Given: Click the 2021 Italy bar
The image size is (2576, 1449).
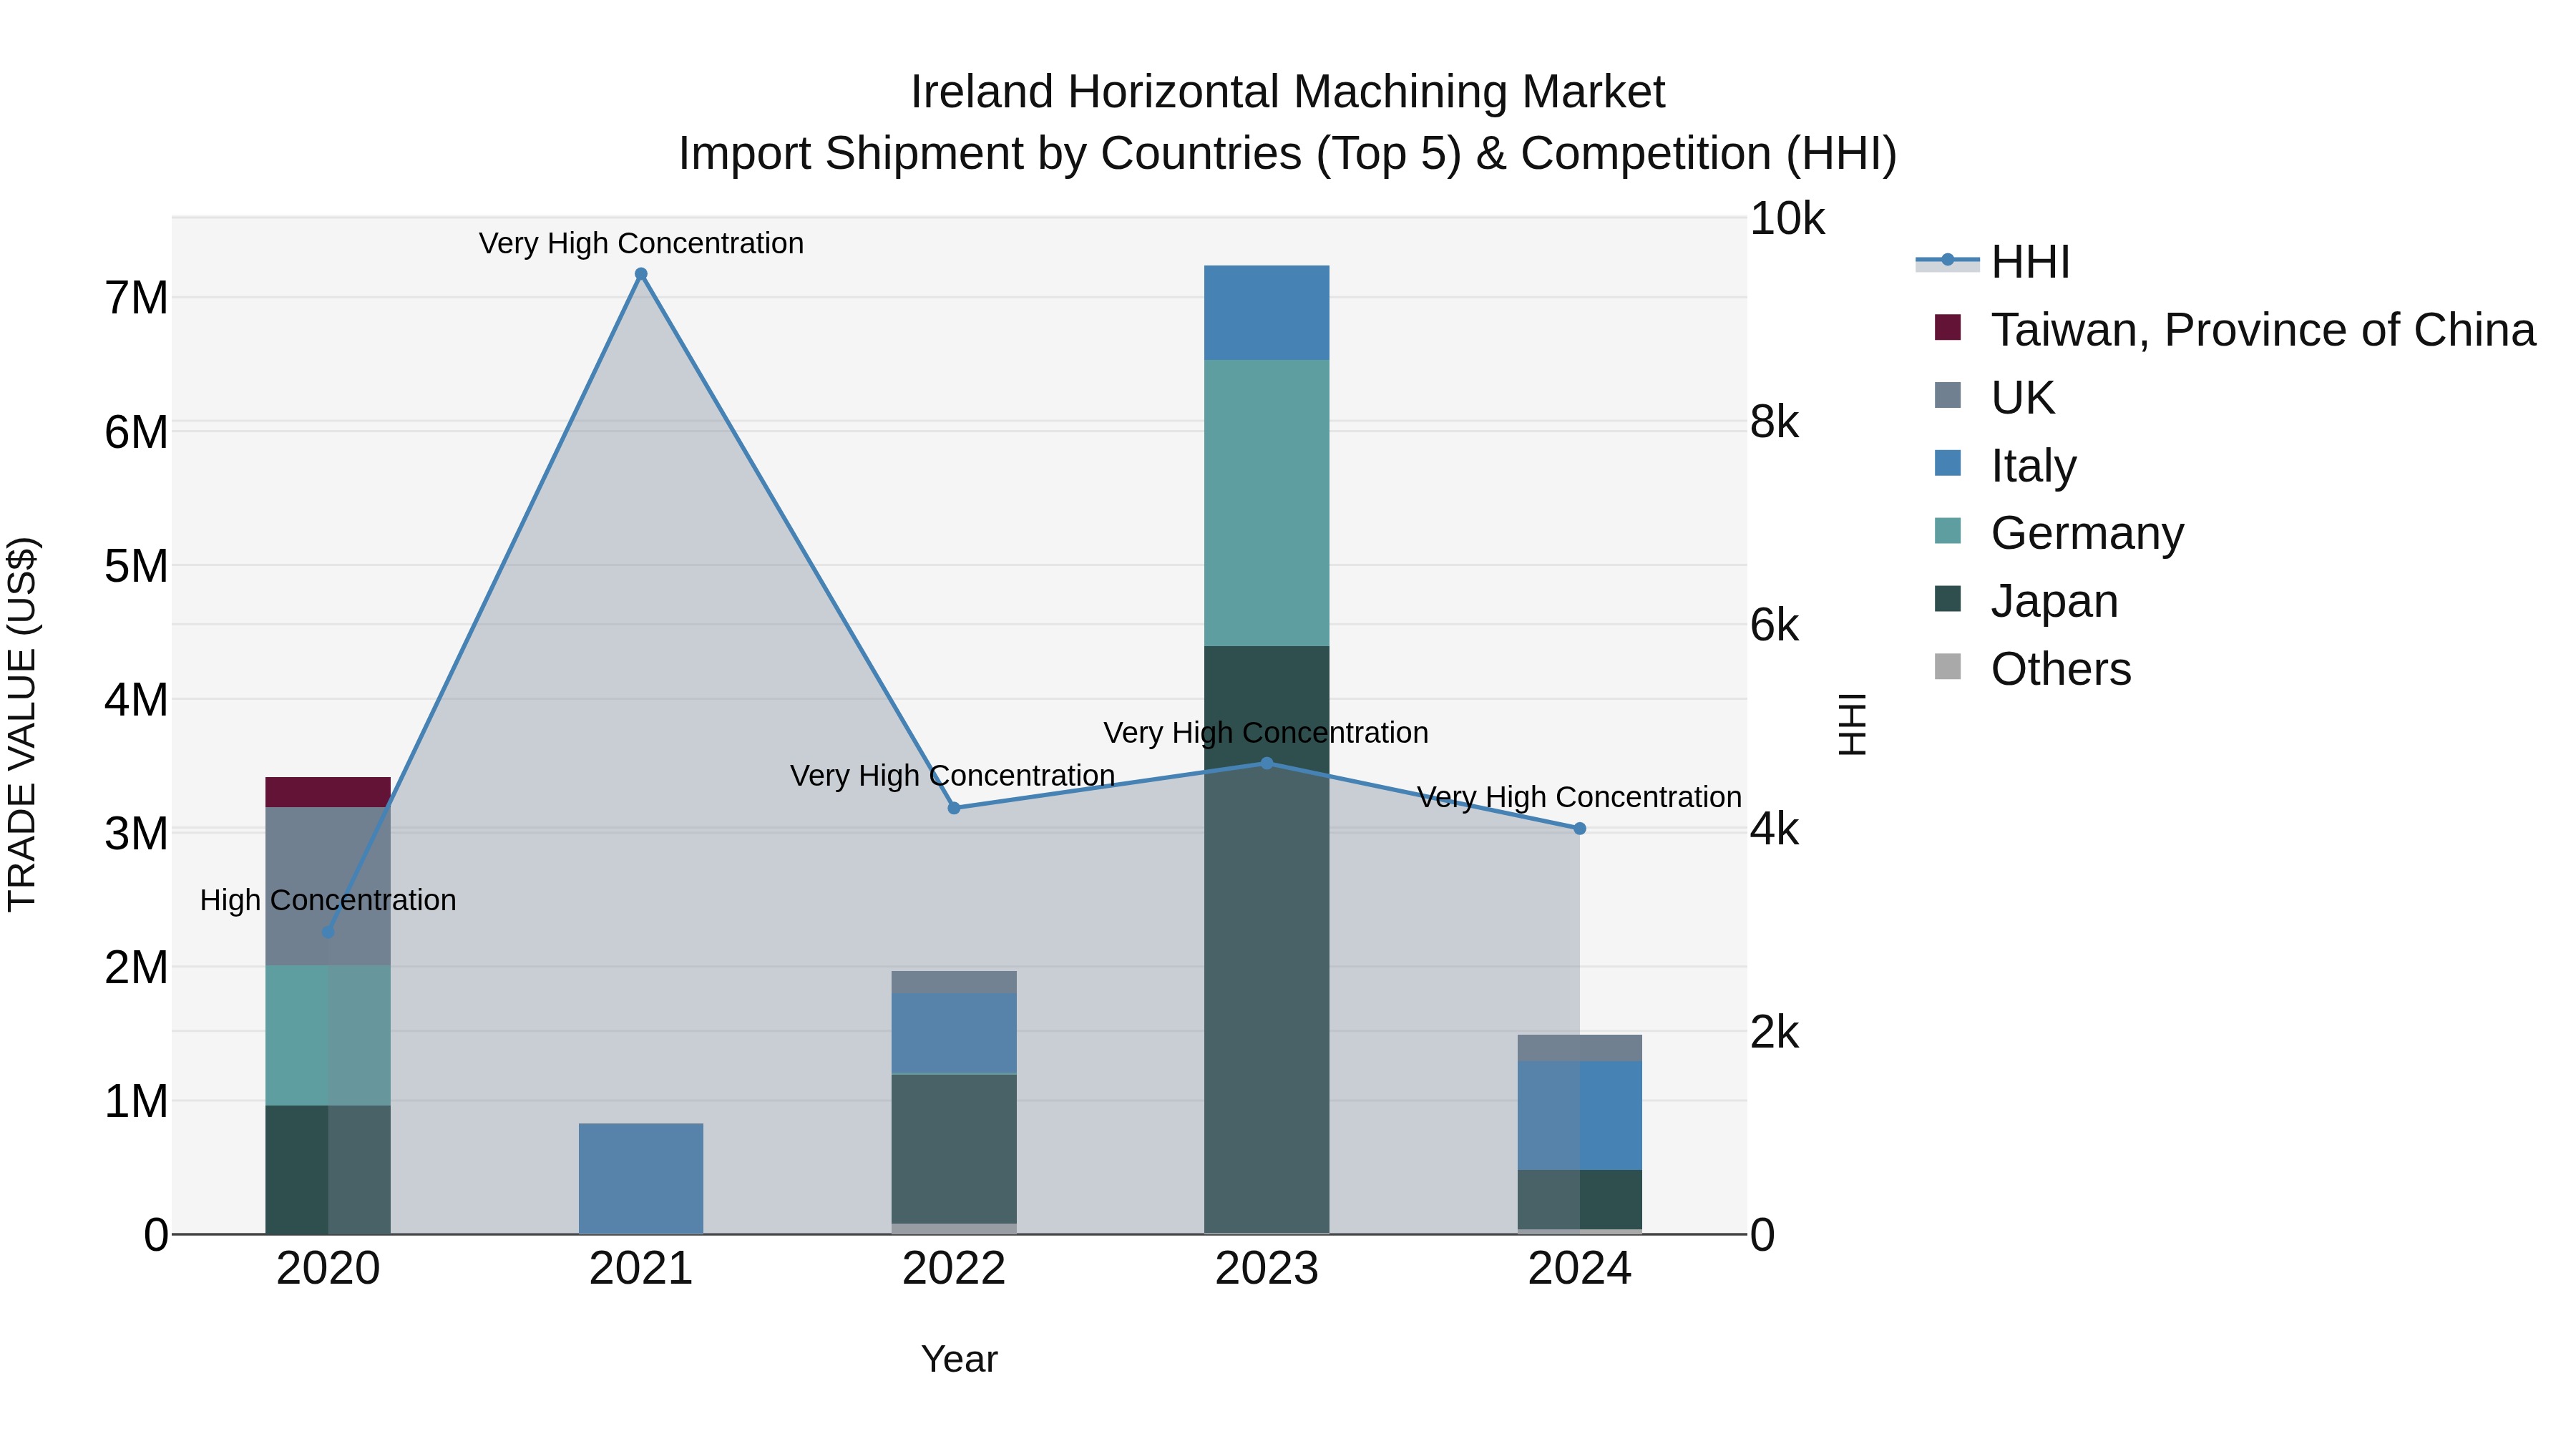Looking at the screenshot, I should [x=641, y=1178].
